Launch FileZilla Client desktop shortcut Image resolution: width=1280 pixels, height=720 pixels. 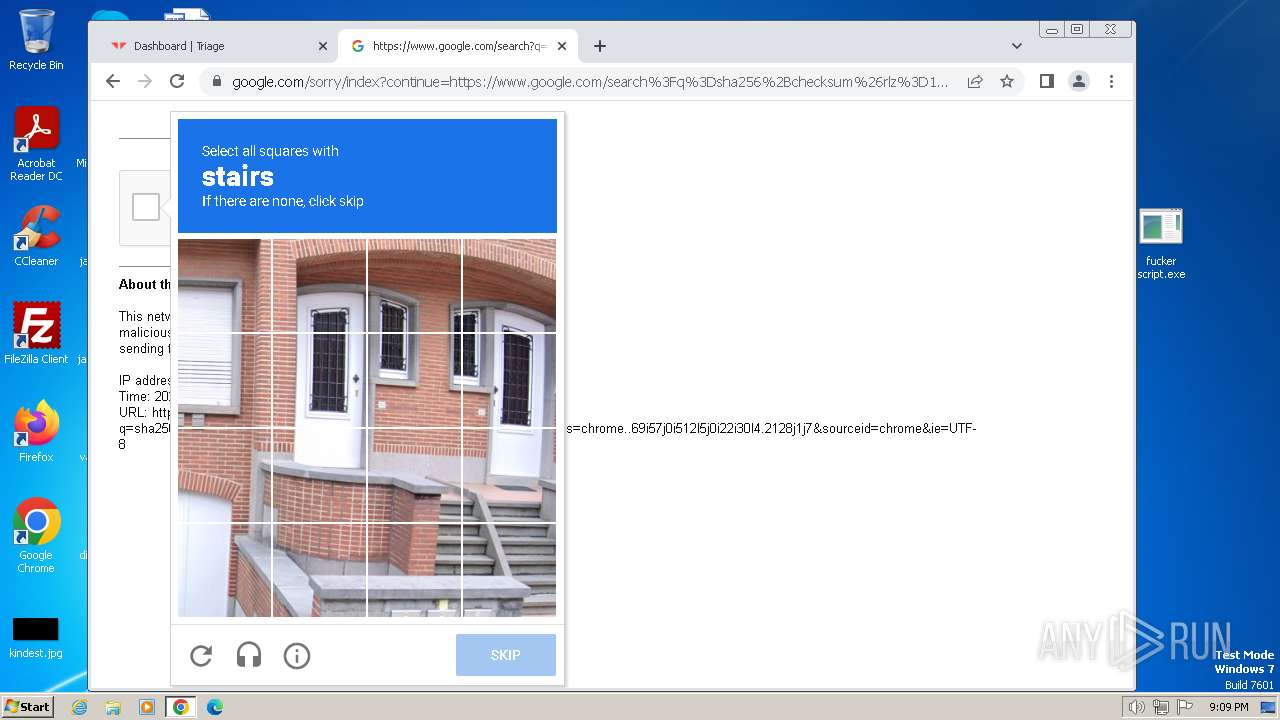(36, 334)
